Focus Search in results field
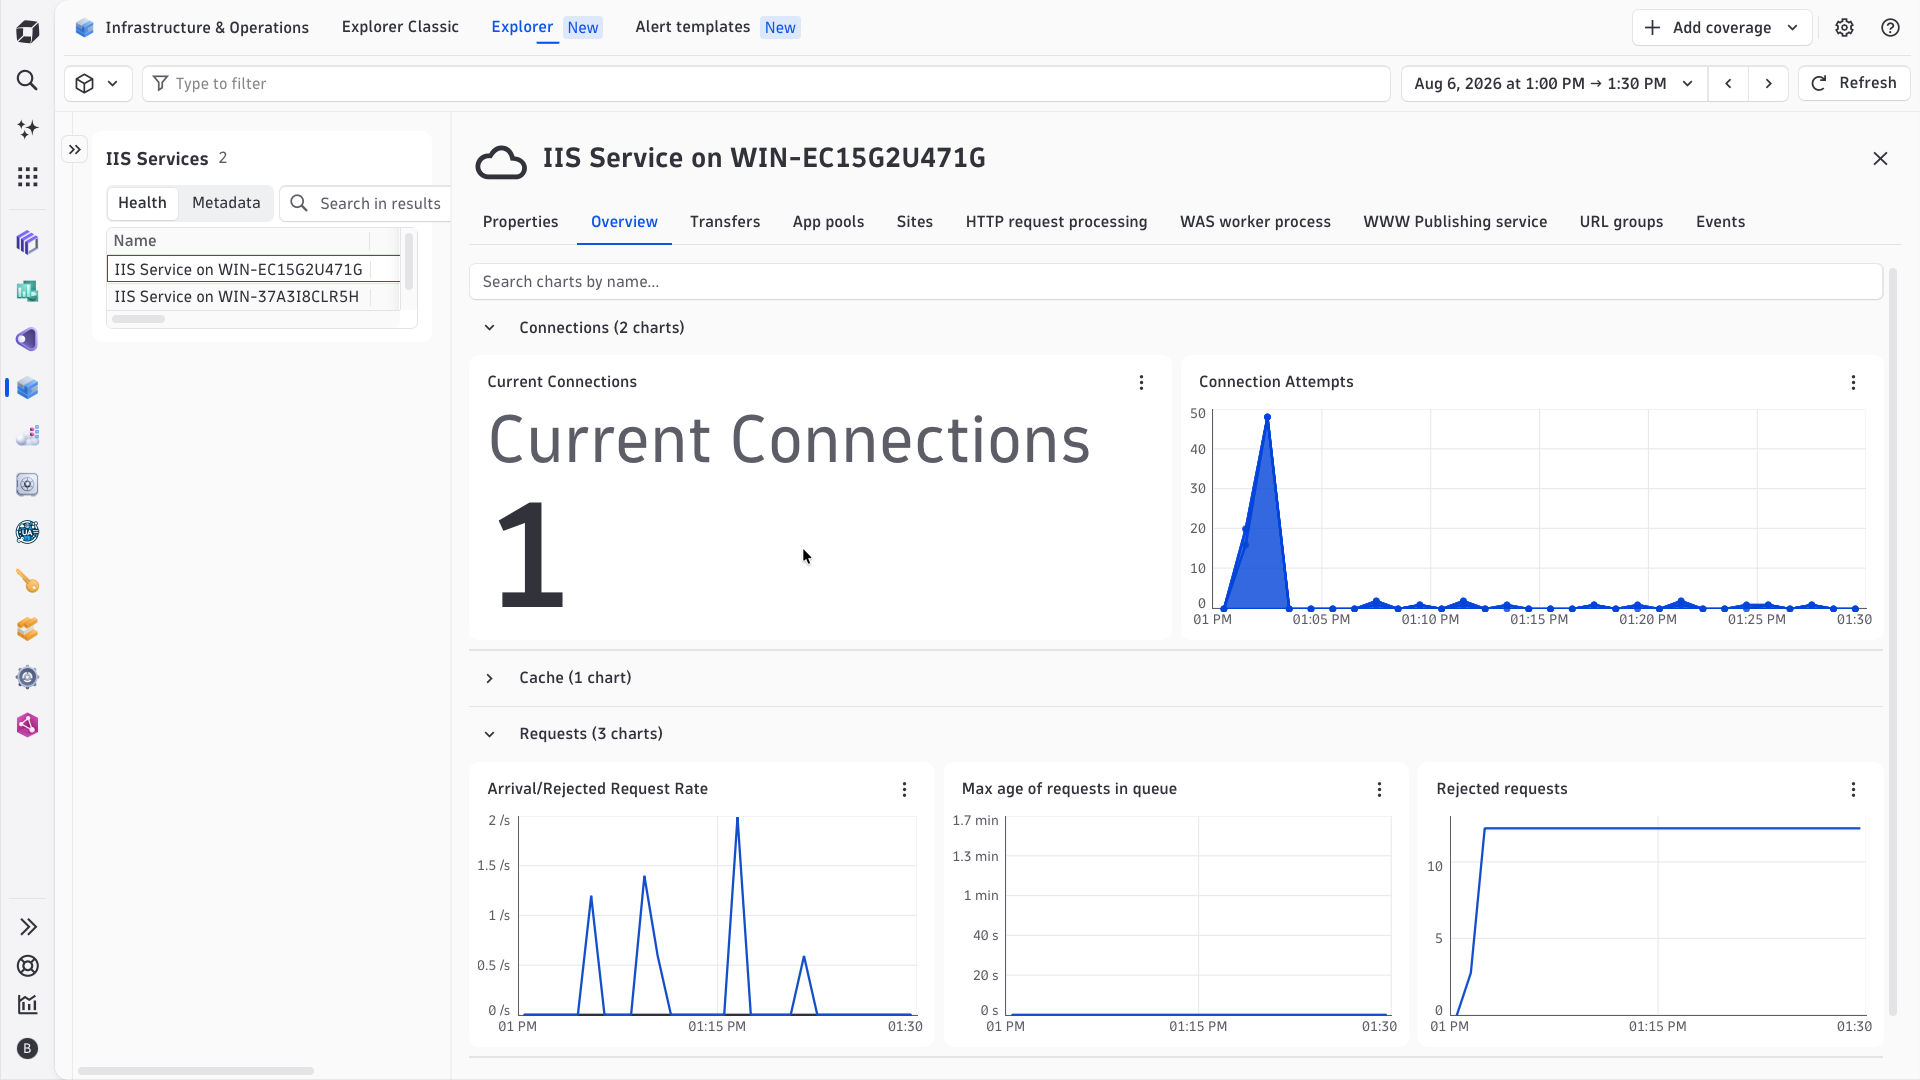This screenshot has height=1080, width=1920. 365,204
